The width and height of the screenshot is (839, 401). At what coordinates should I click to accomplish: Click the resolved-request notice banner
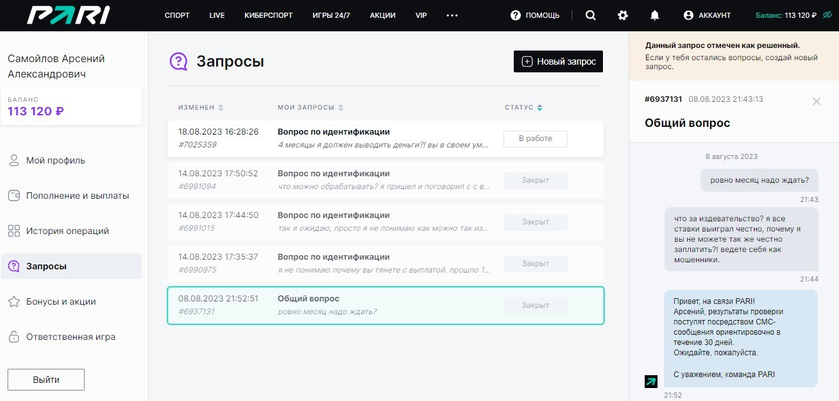[734, 56]
